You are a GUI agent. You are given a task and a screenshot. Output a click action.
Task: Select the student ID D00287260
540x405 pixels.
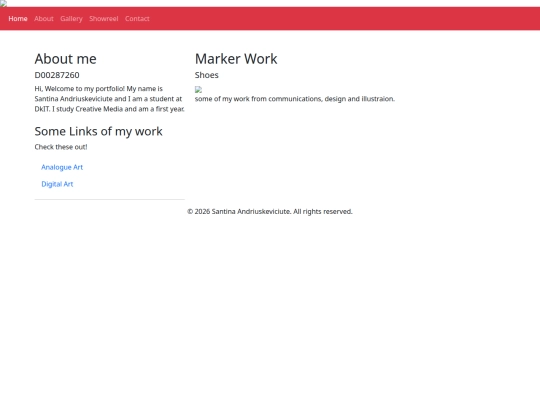tap(57, 75)
